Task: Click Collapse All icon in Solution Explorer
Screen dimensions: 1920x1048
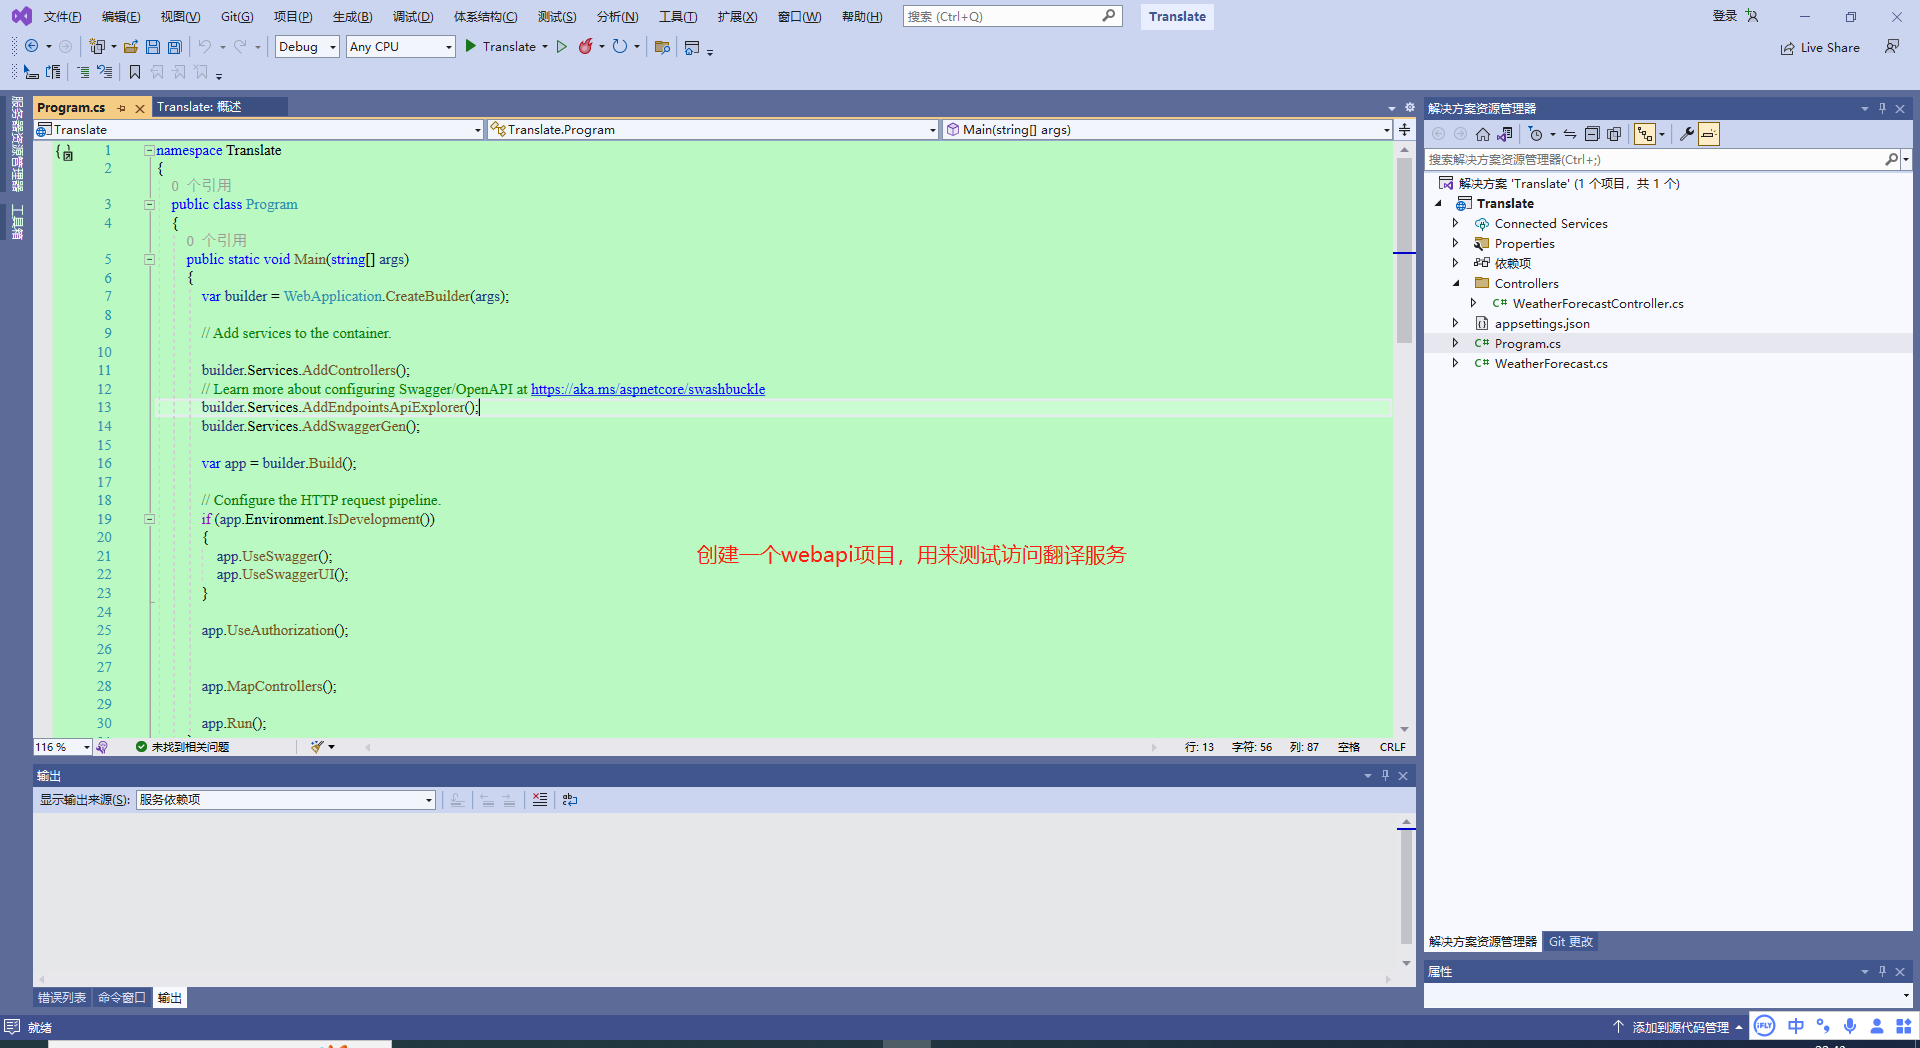Action: tap(1592, 134)
